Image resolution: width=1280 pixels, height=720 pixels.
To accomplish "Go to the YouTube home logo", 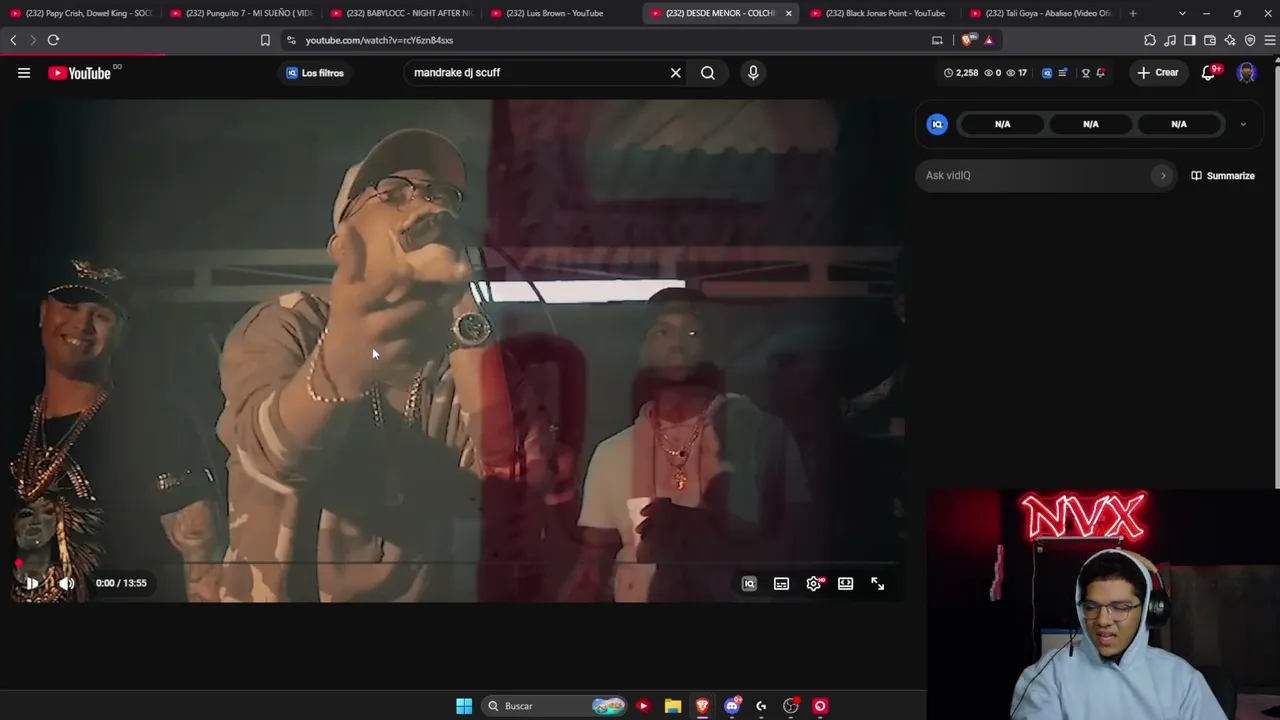I will coord(80,73).
